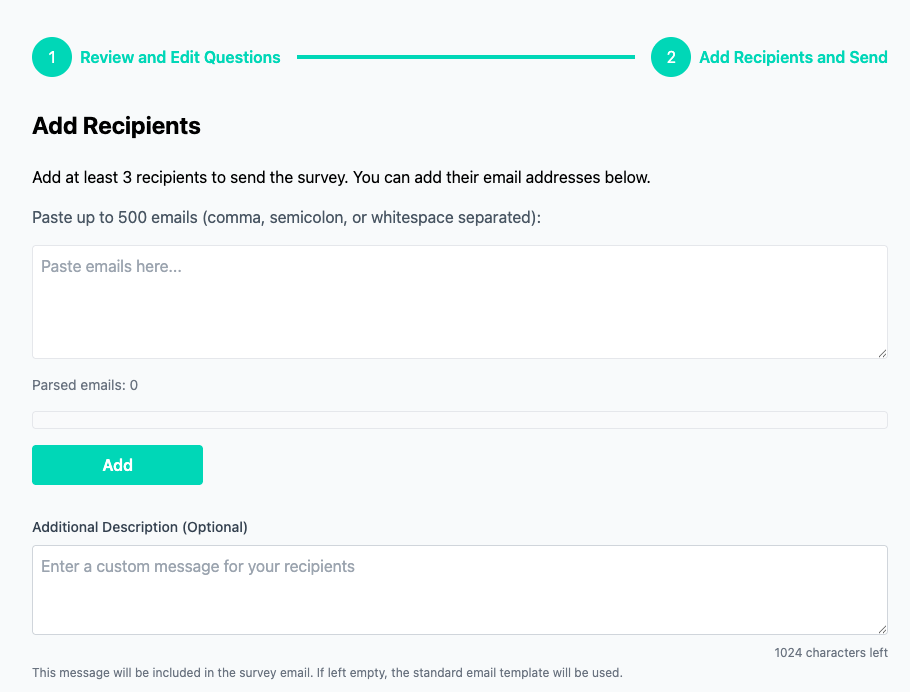Grab the emails box resize handle
This screenshot has width=910, height=692.
[881, 352]
